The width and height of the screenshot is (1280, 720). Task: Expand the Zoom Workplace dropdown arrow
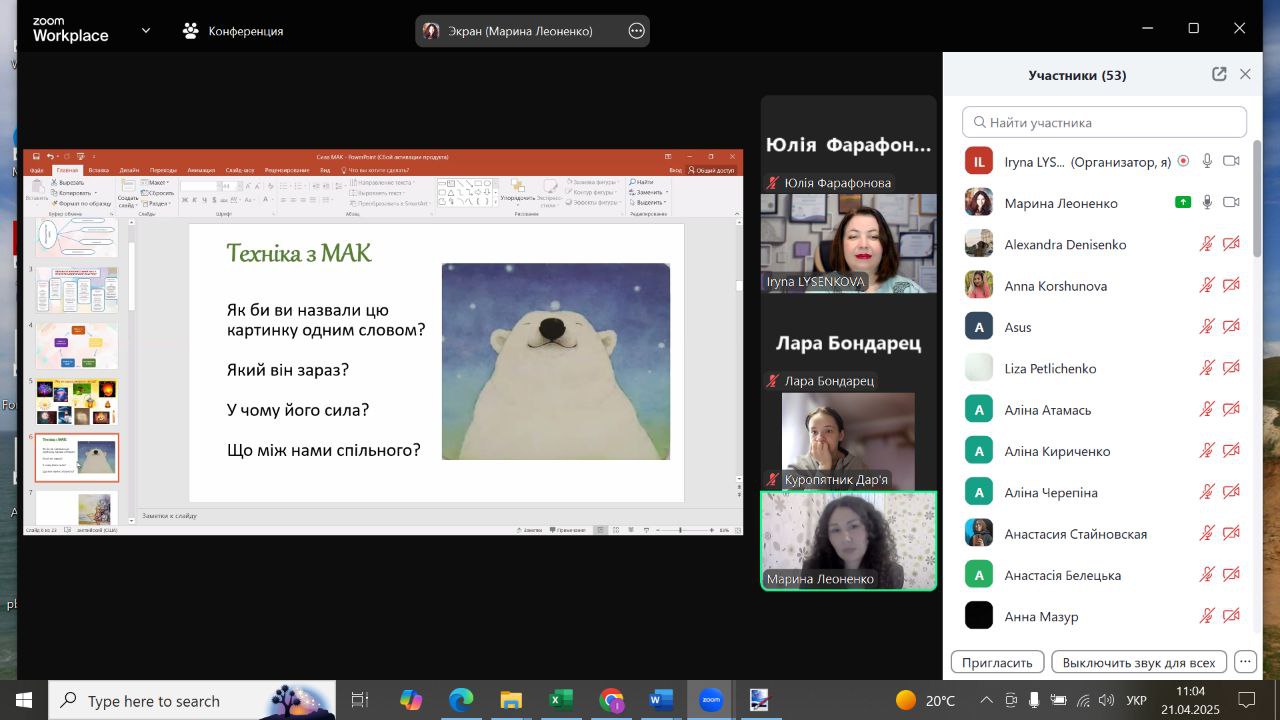[x=146, y=30]
